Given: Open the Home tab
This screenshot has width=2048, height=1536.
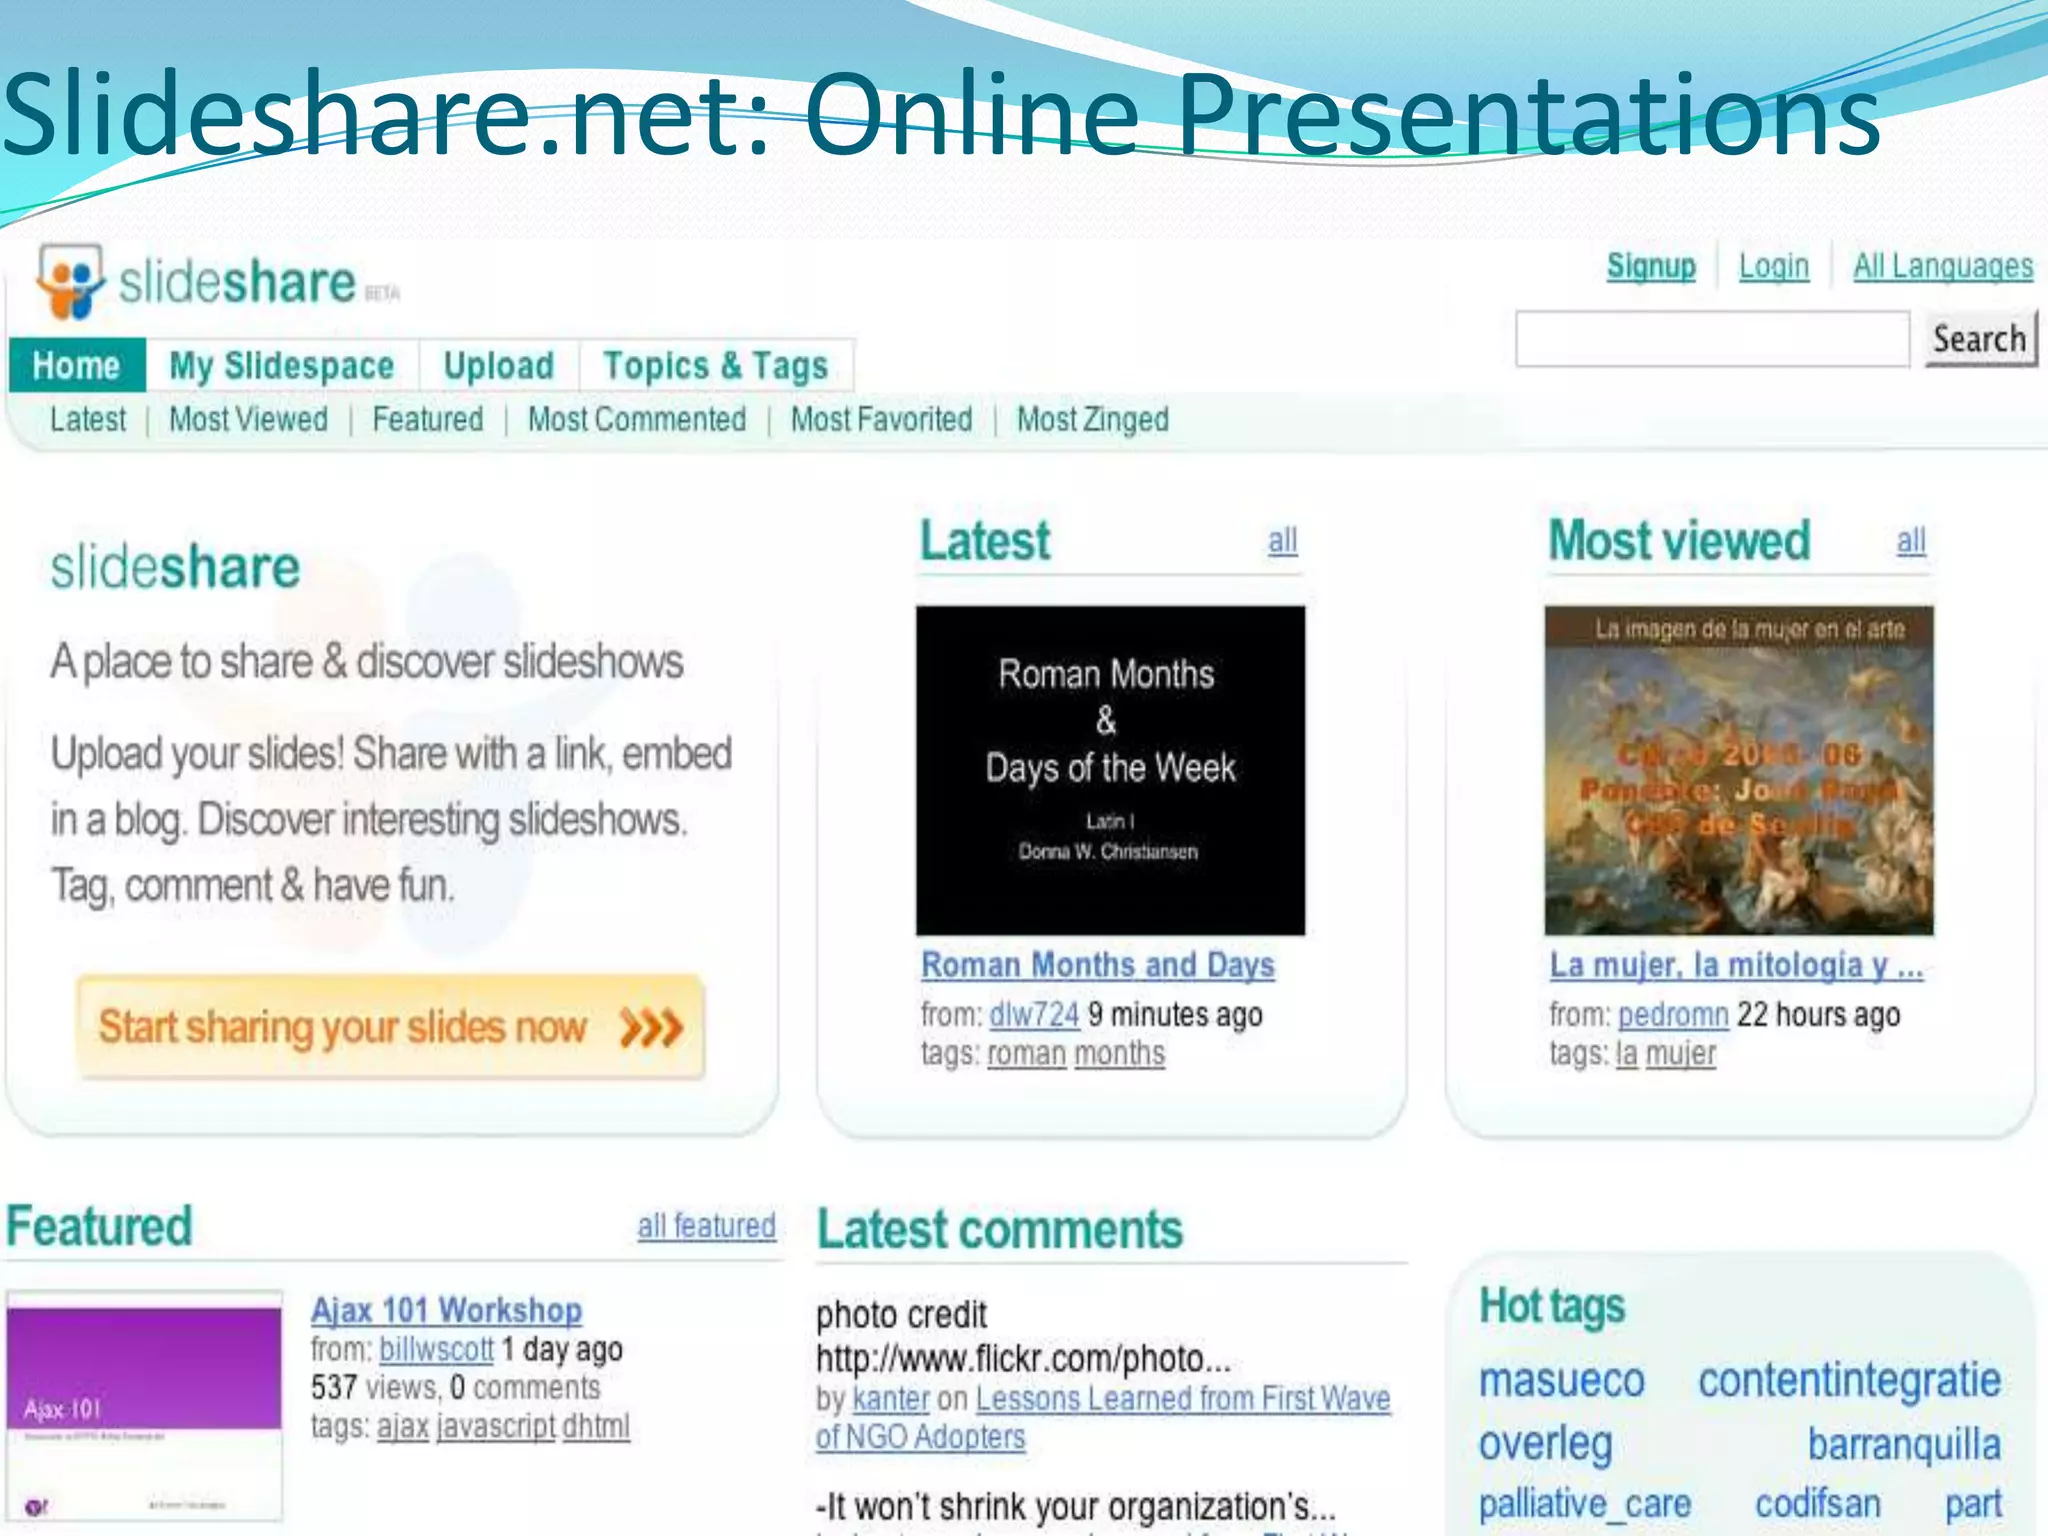Looking at the screenshot, I should [76, 365].
